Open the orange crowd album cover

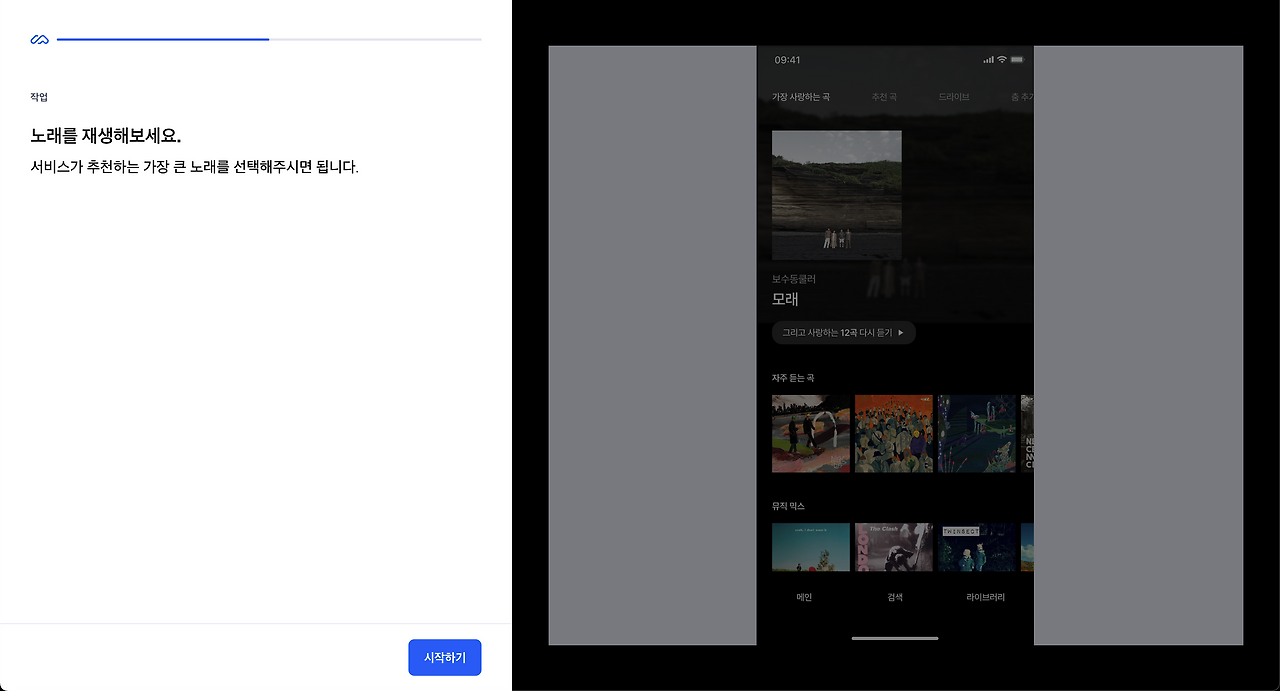894,433
